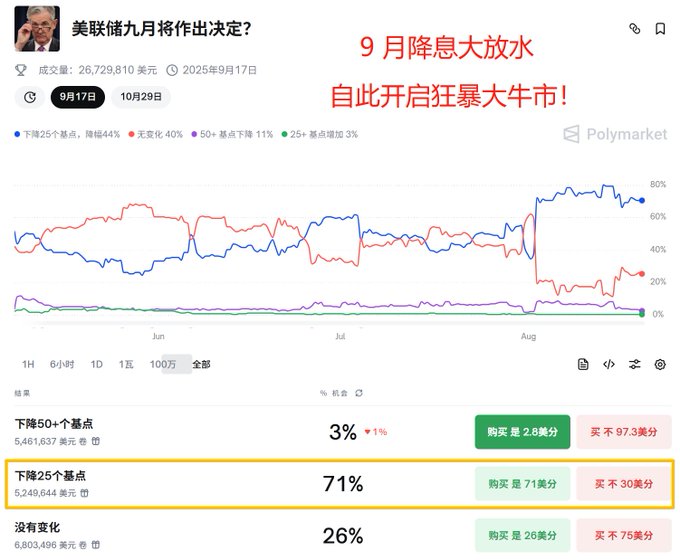680x560 pixels.
Task: Open chart filter sliders icon
Action: click(634, 365)
